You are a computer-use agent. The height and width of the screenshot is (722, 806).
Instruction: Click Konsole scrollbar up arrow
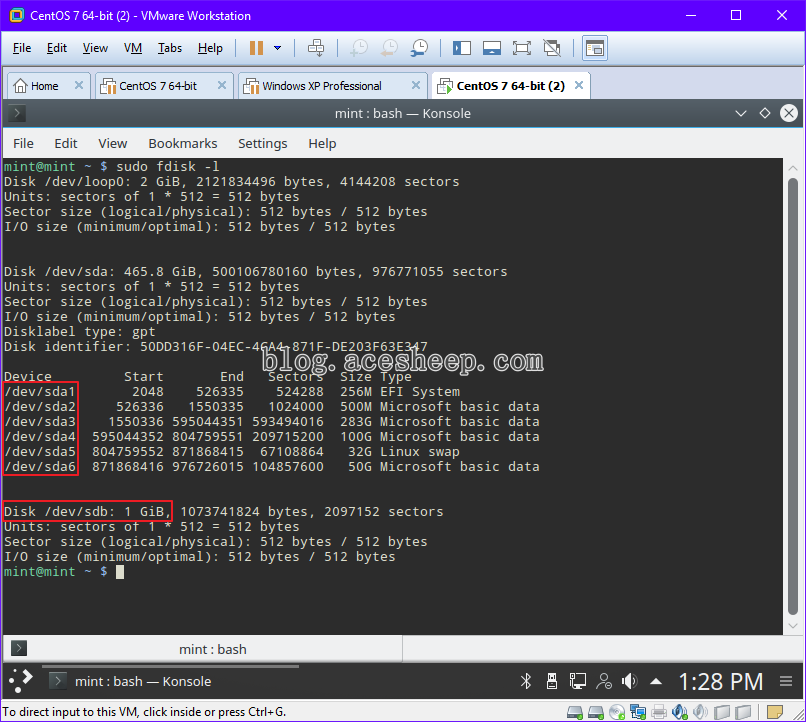(793, 168)
